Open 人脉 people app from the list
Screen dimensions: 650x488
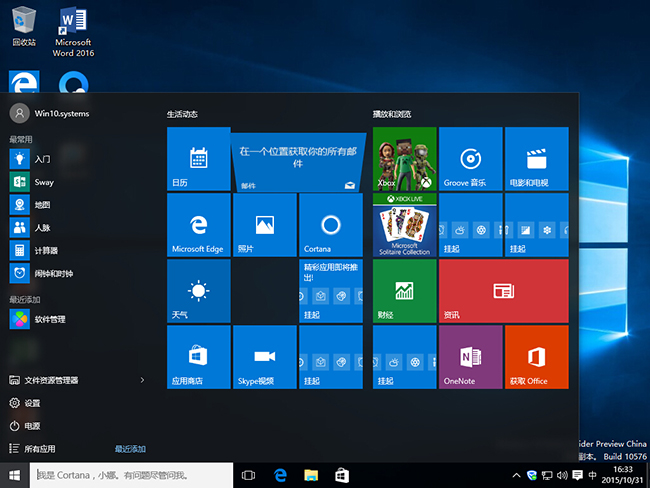(78, 228)
